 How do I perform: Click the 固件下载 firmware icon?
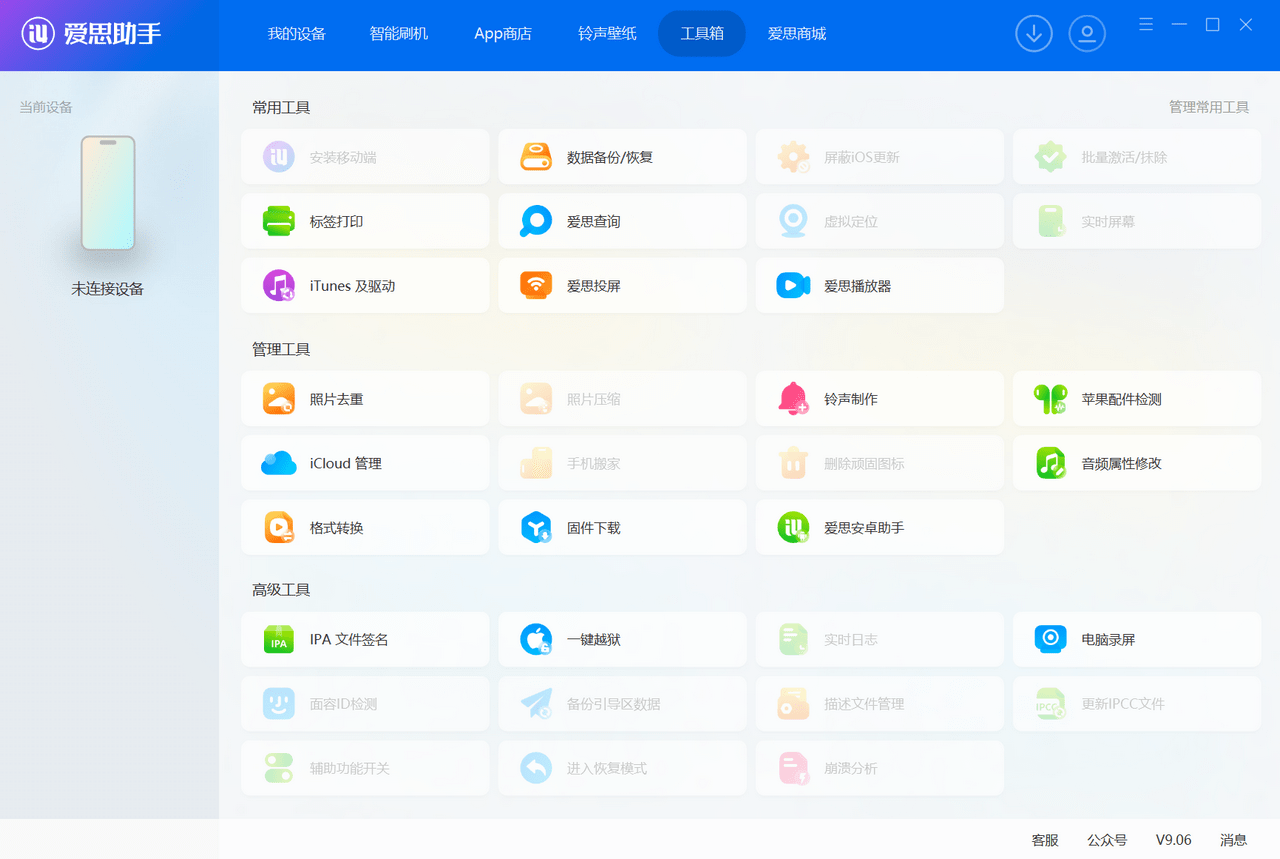point(536,528)
